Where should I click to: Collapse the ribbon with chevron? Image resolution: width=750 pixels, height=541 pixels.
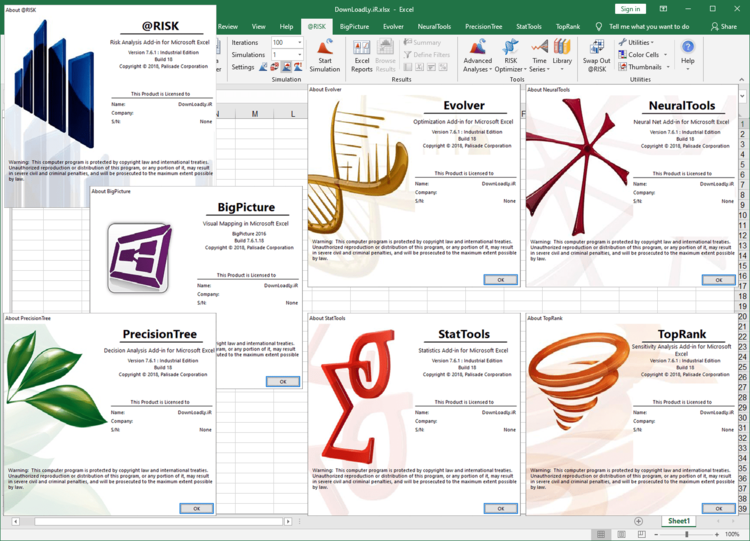(741, 79)
